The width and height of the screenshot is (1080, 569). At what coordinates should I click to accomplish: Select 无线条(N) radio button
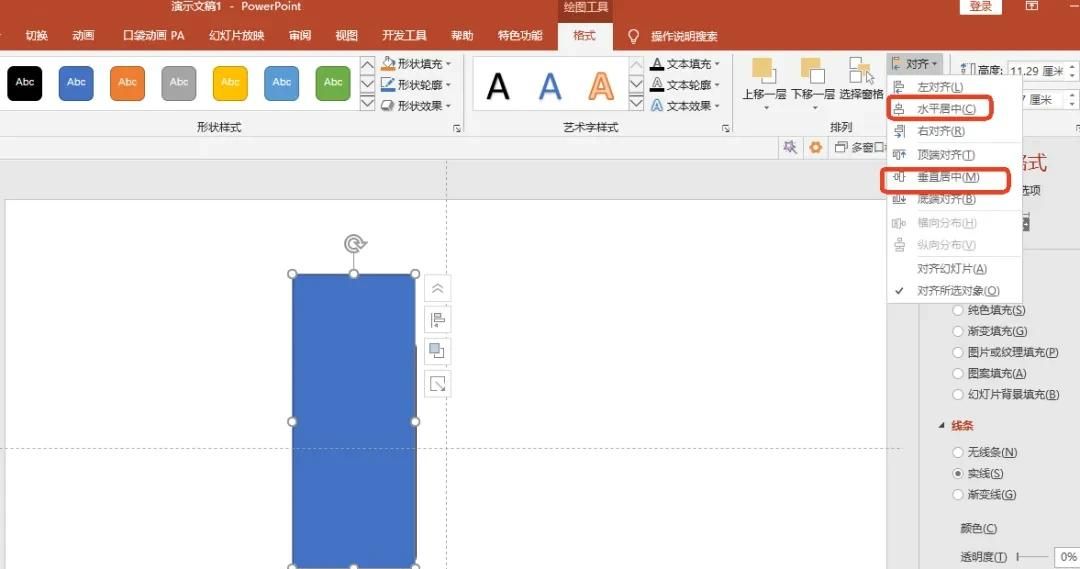coord(957,453)
